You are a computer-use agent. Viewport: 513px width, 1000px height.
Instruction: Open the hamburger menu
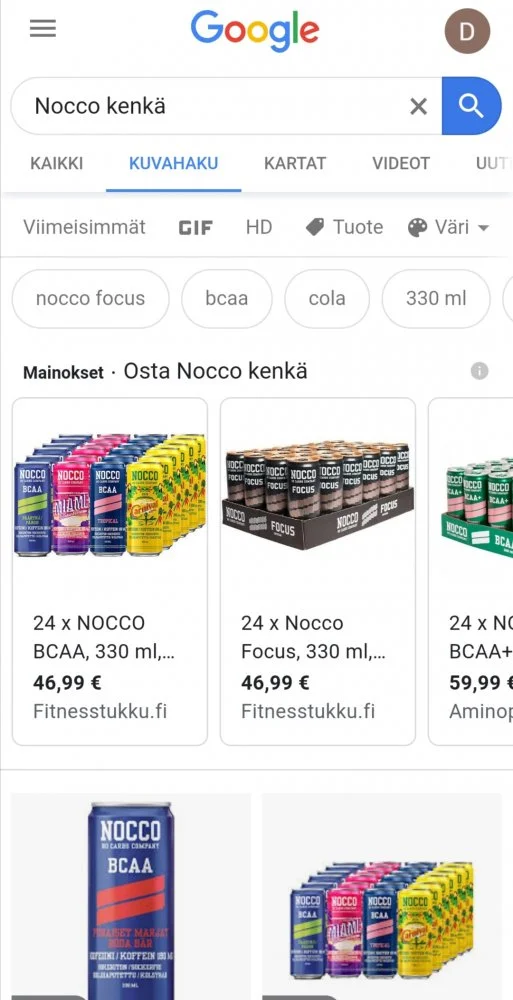pyautogui.click(x=43, y=29)
